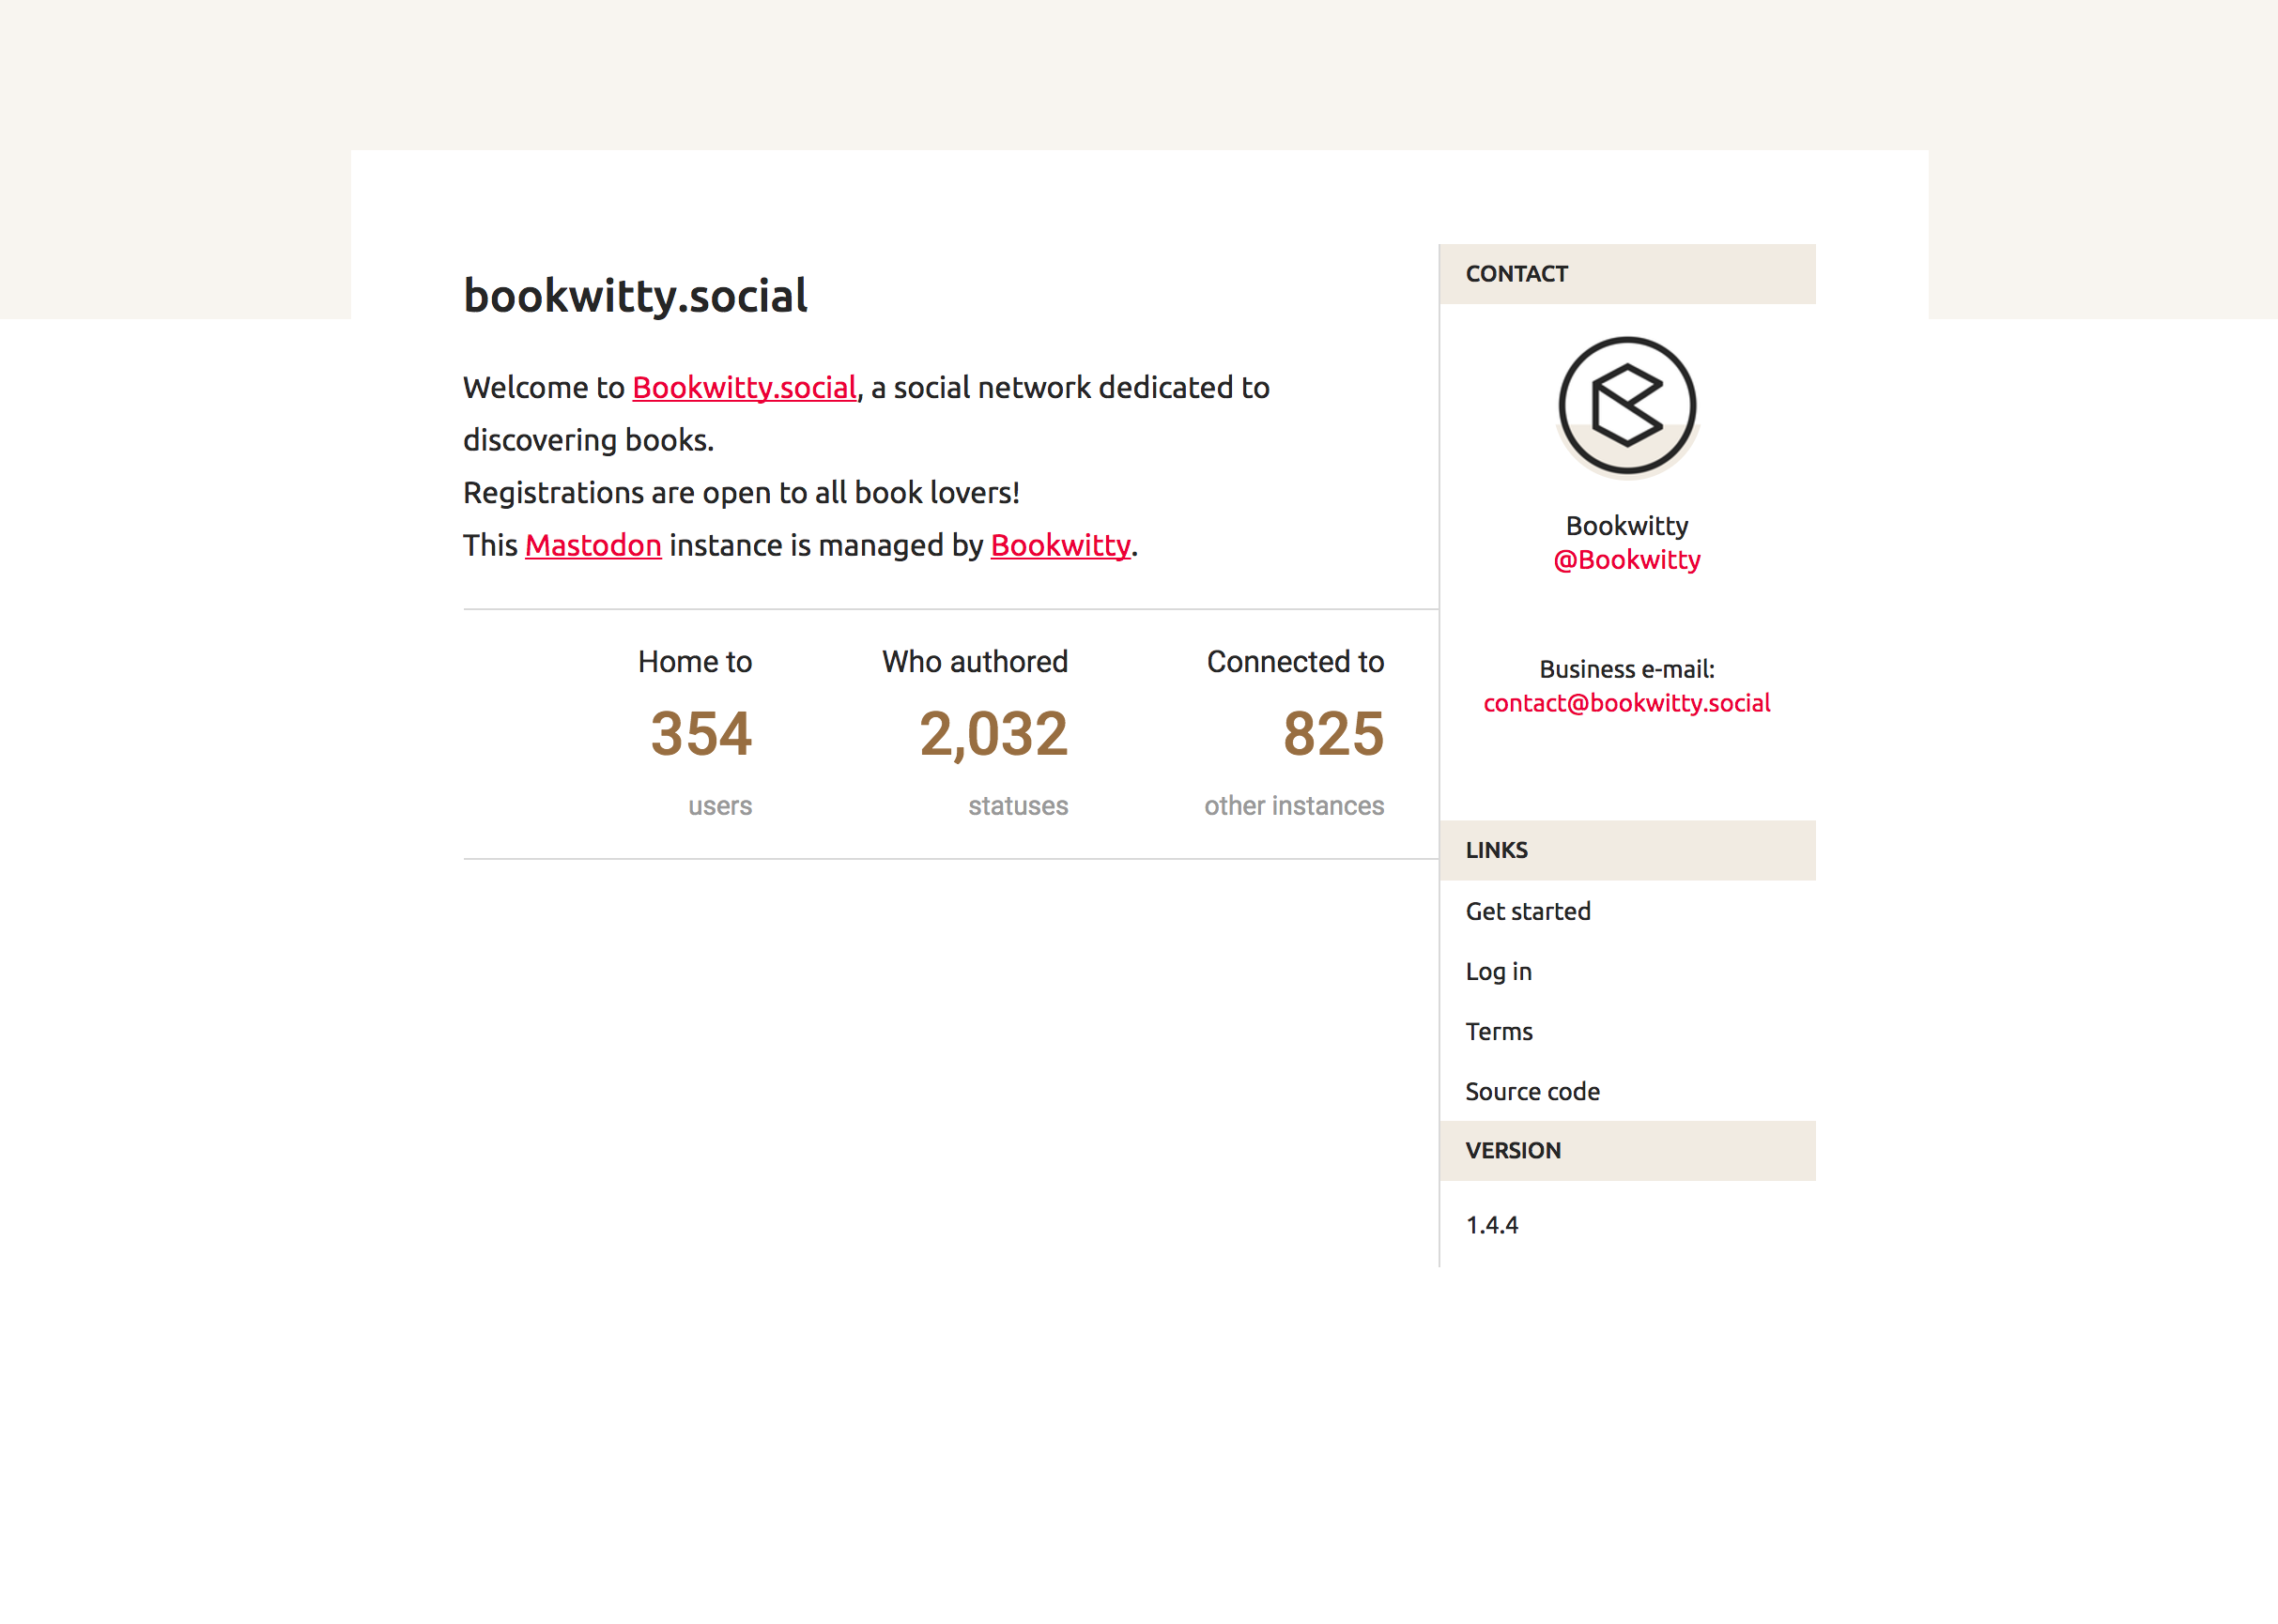
Task: Open the Get started link
Action: [x=1528, y=911]
